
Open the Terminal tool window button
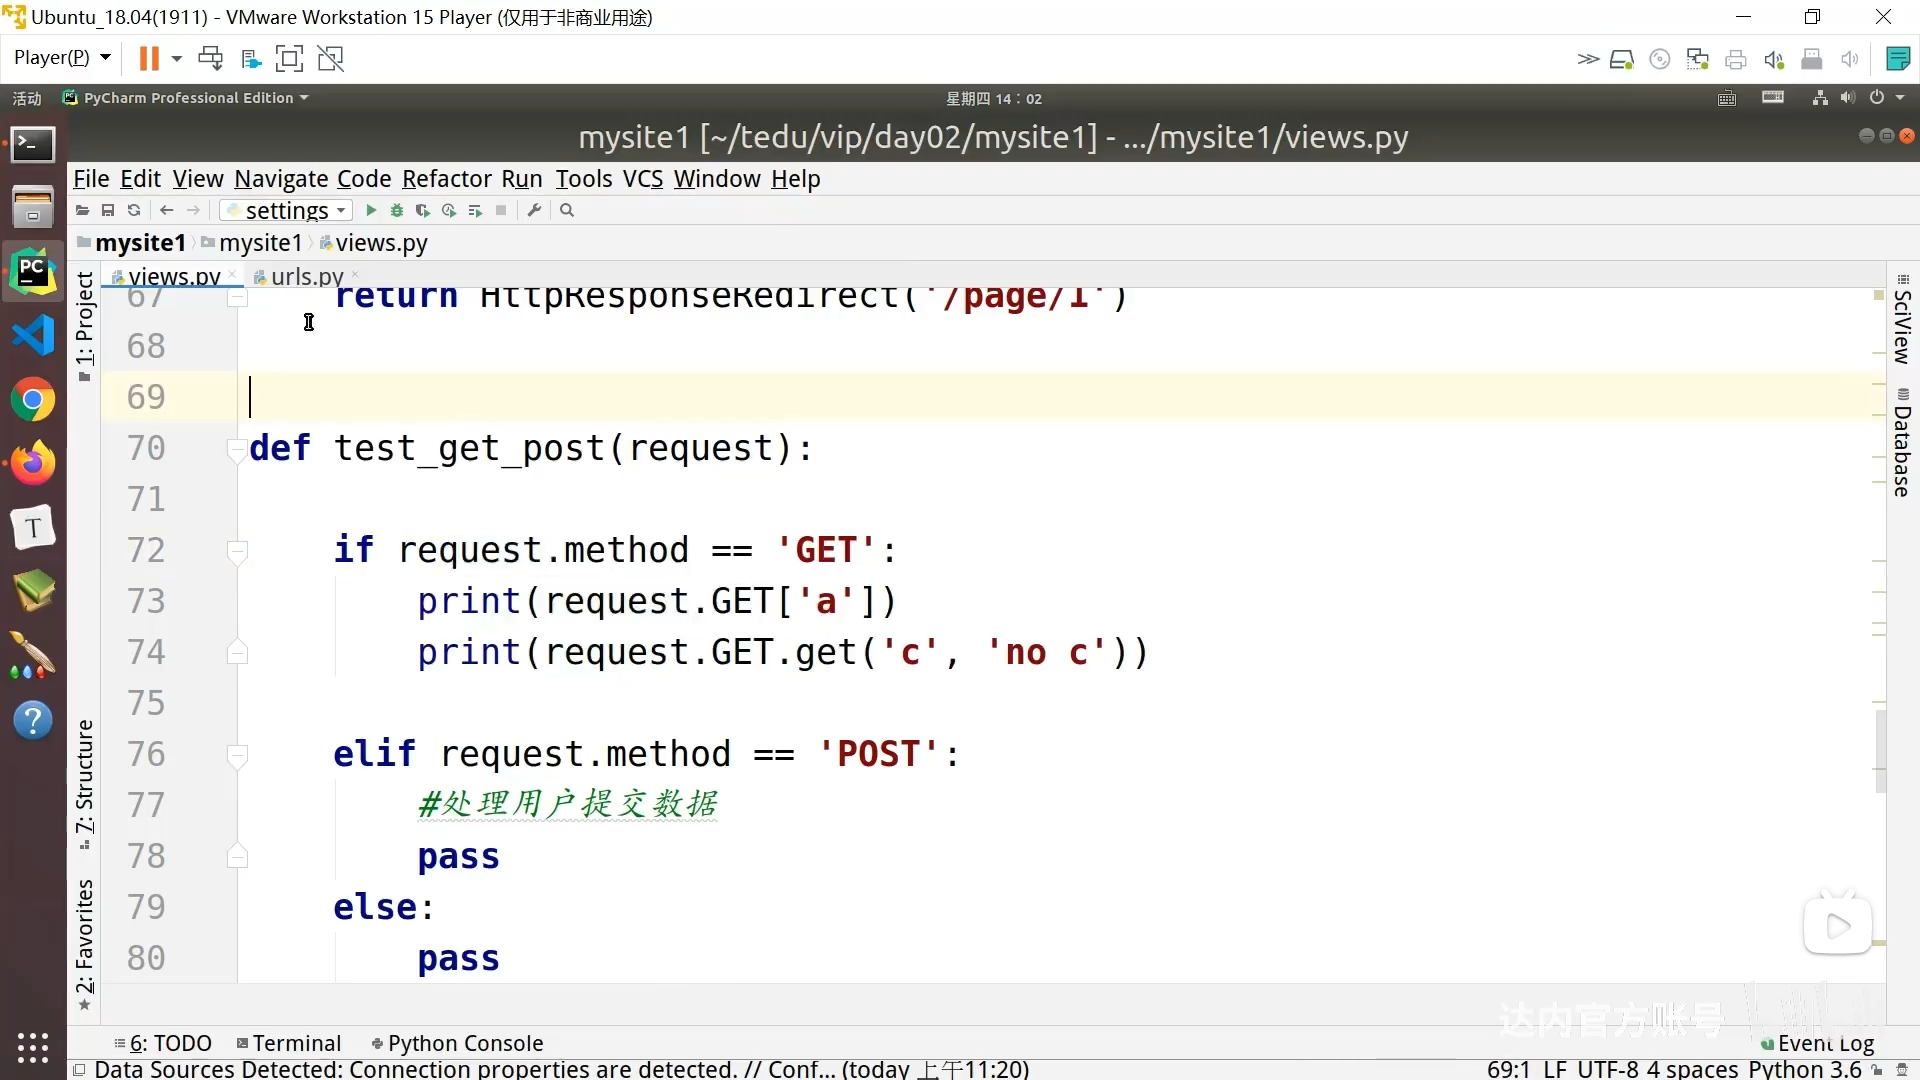(289, 1043)
